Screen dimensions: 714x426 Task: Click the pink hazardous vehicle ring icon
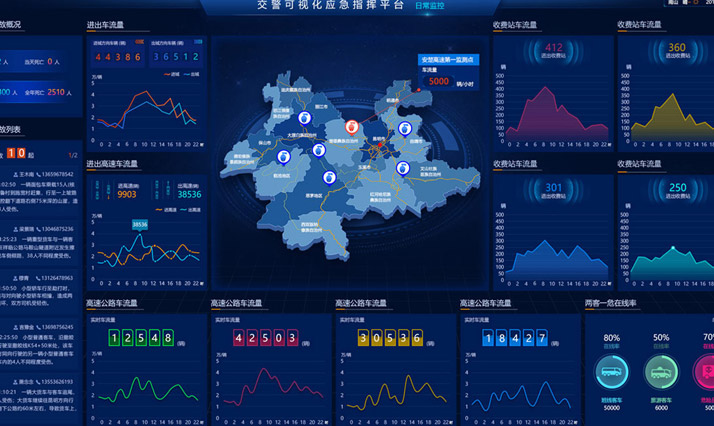(x=705, y=374)
